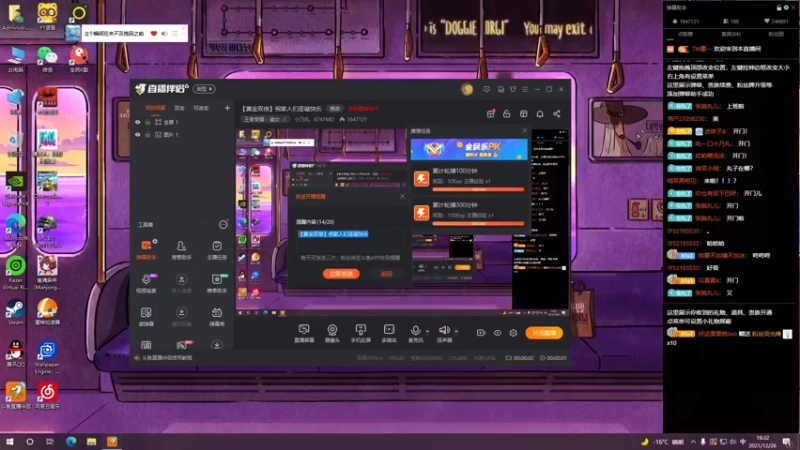This screenshot has width=800, height=450.
Task: Open the 腾讯QQ penguin desktop shortcut
Action: [x=15, y=354]
